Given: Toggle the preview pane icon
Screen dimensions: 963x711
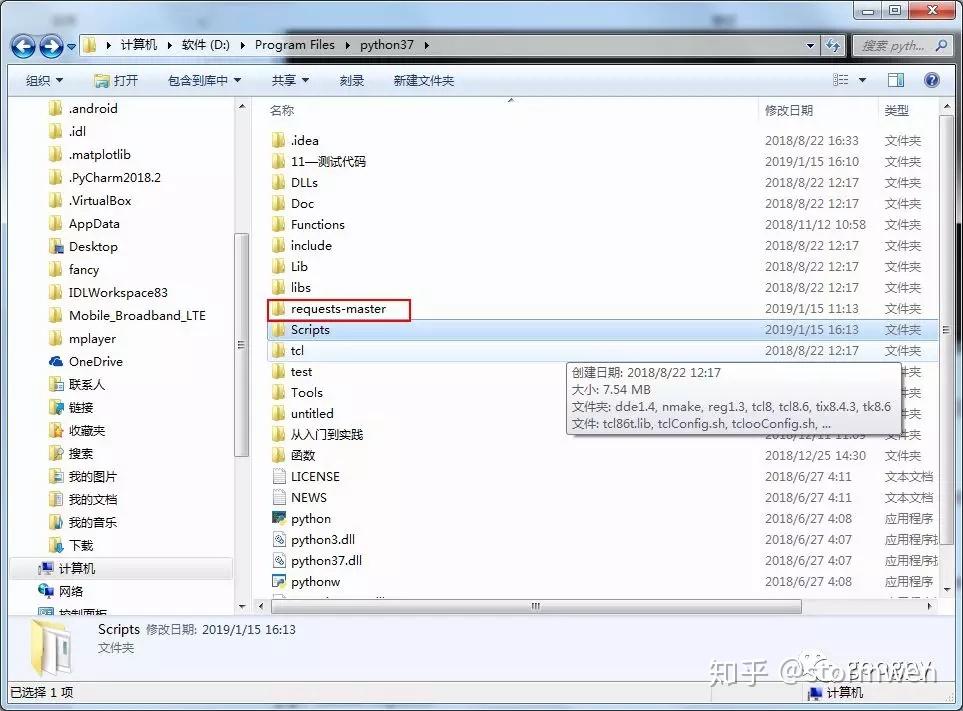Looking at the screenshot, I should tap(895, 80).
